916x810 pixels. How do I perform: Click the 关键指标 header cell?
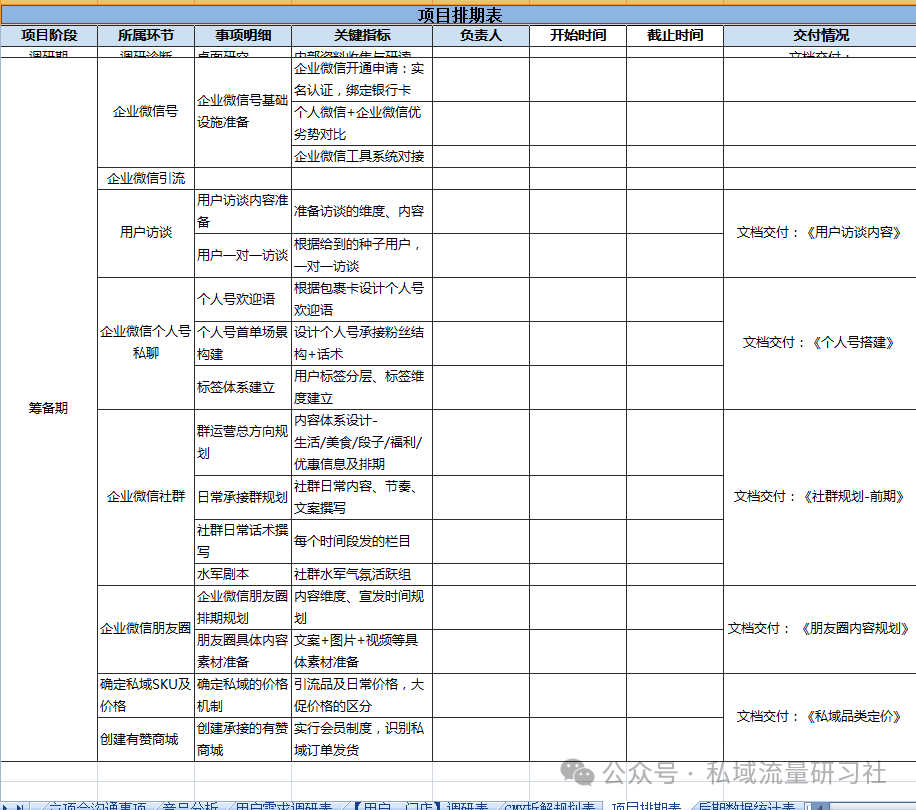pyautogui.click(x=362, y=36)
